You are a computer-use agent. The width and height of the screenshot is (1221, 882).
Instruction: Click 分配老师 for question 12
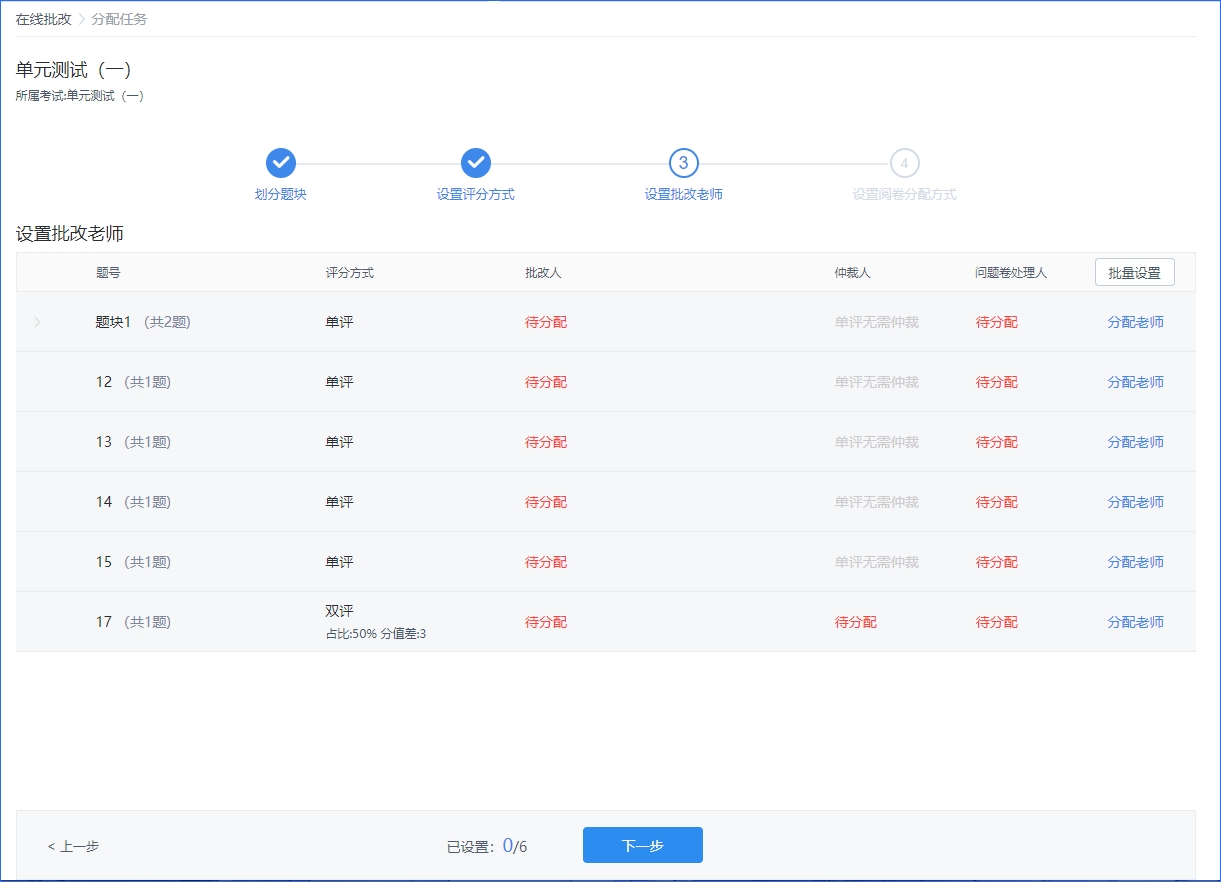coord(1135,382)
